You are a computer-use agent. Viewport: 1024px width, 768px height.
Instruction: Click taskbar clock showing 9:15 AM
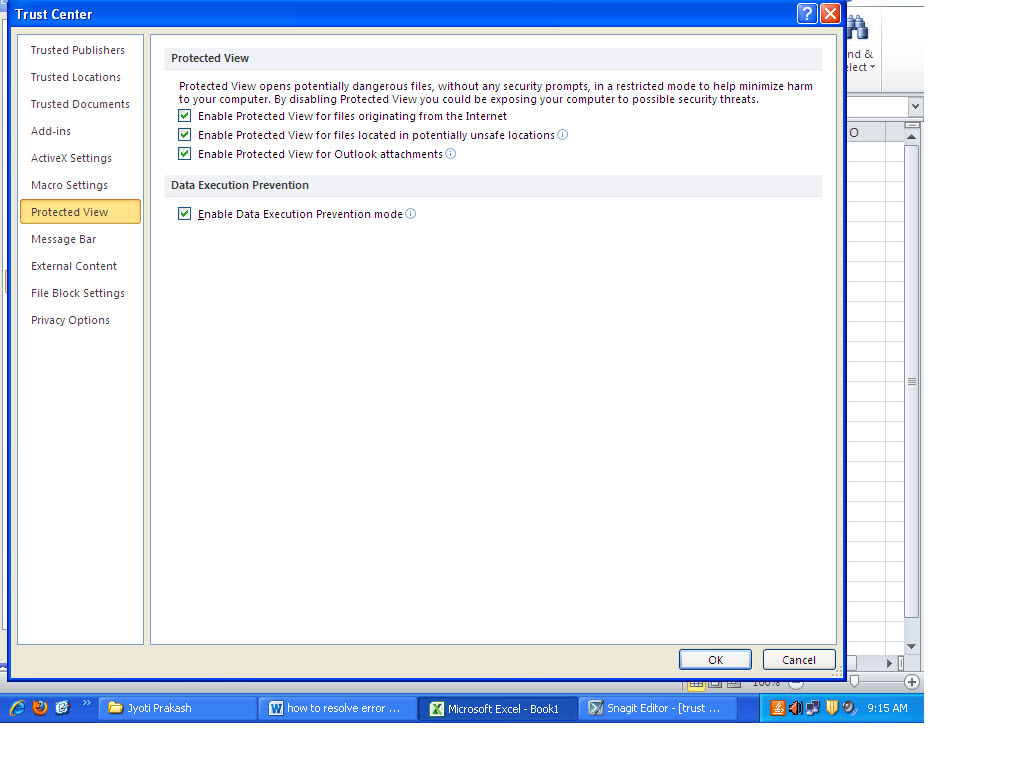tap(887, 708)
